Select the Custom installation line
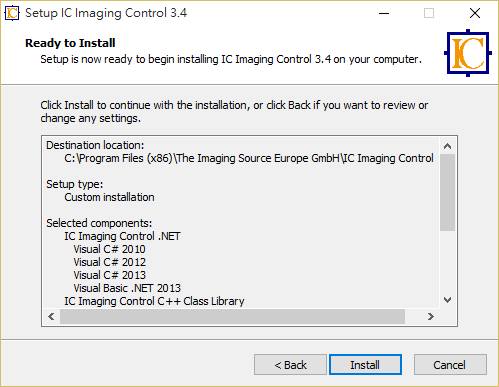This screenshot has height=387, width=499. (109, 197)
